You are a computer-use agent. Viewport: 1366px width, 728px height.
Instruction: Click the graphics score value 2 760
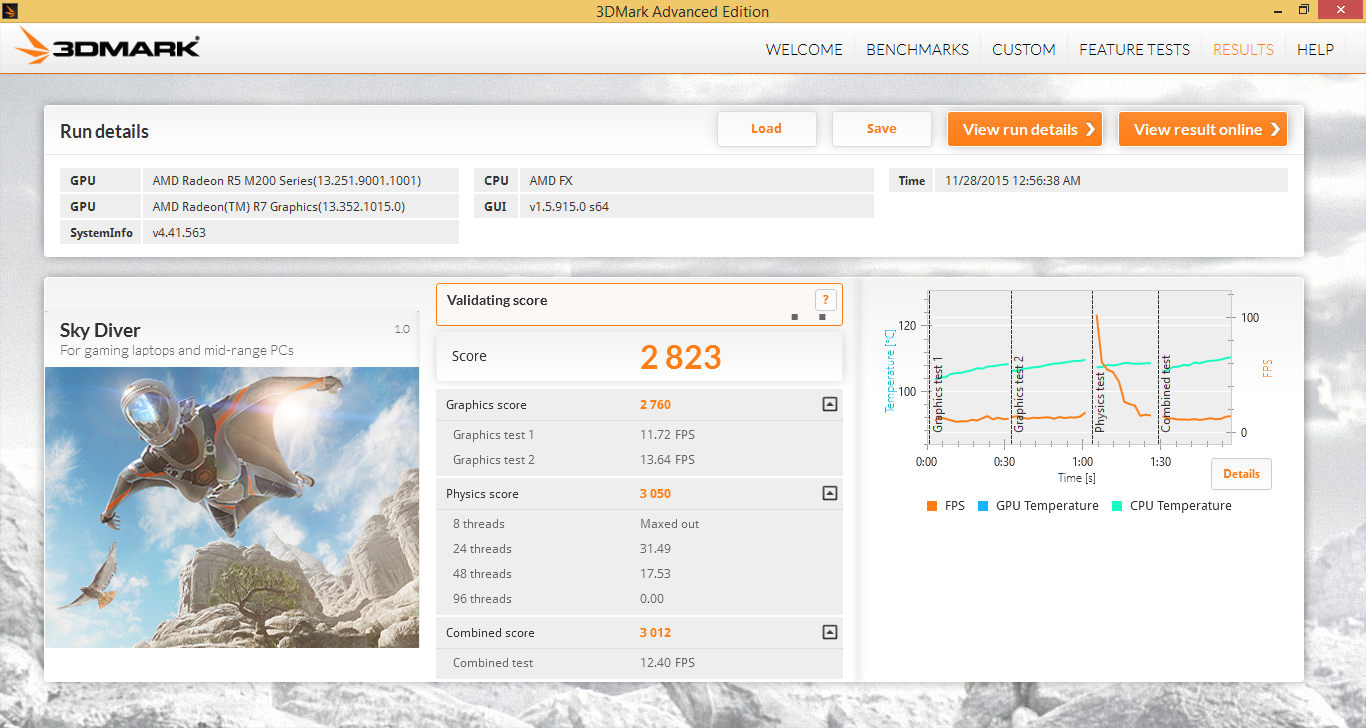tap(655, 405)
